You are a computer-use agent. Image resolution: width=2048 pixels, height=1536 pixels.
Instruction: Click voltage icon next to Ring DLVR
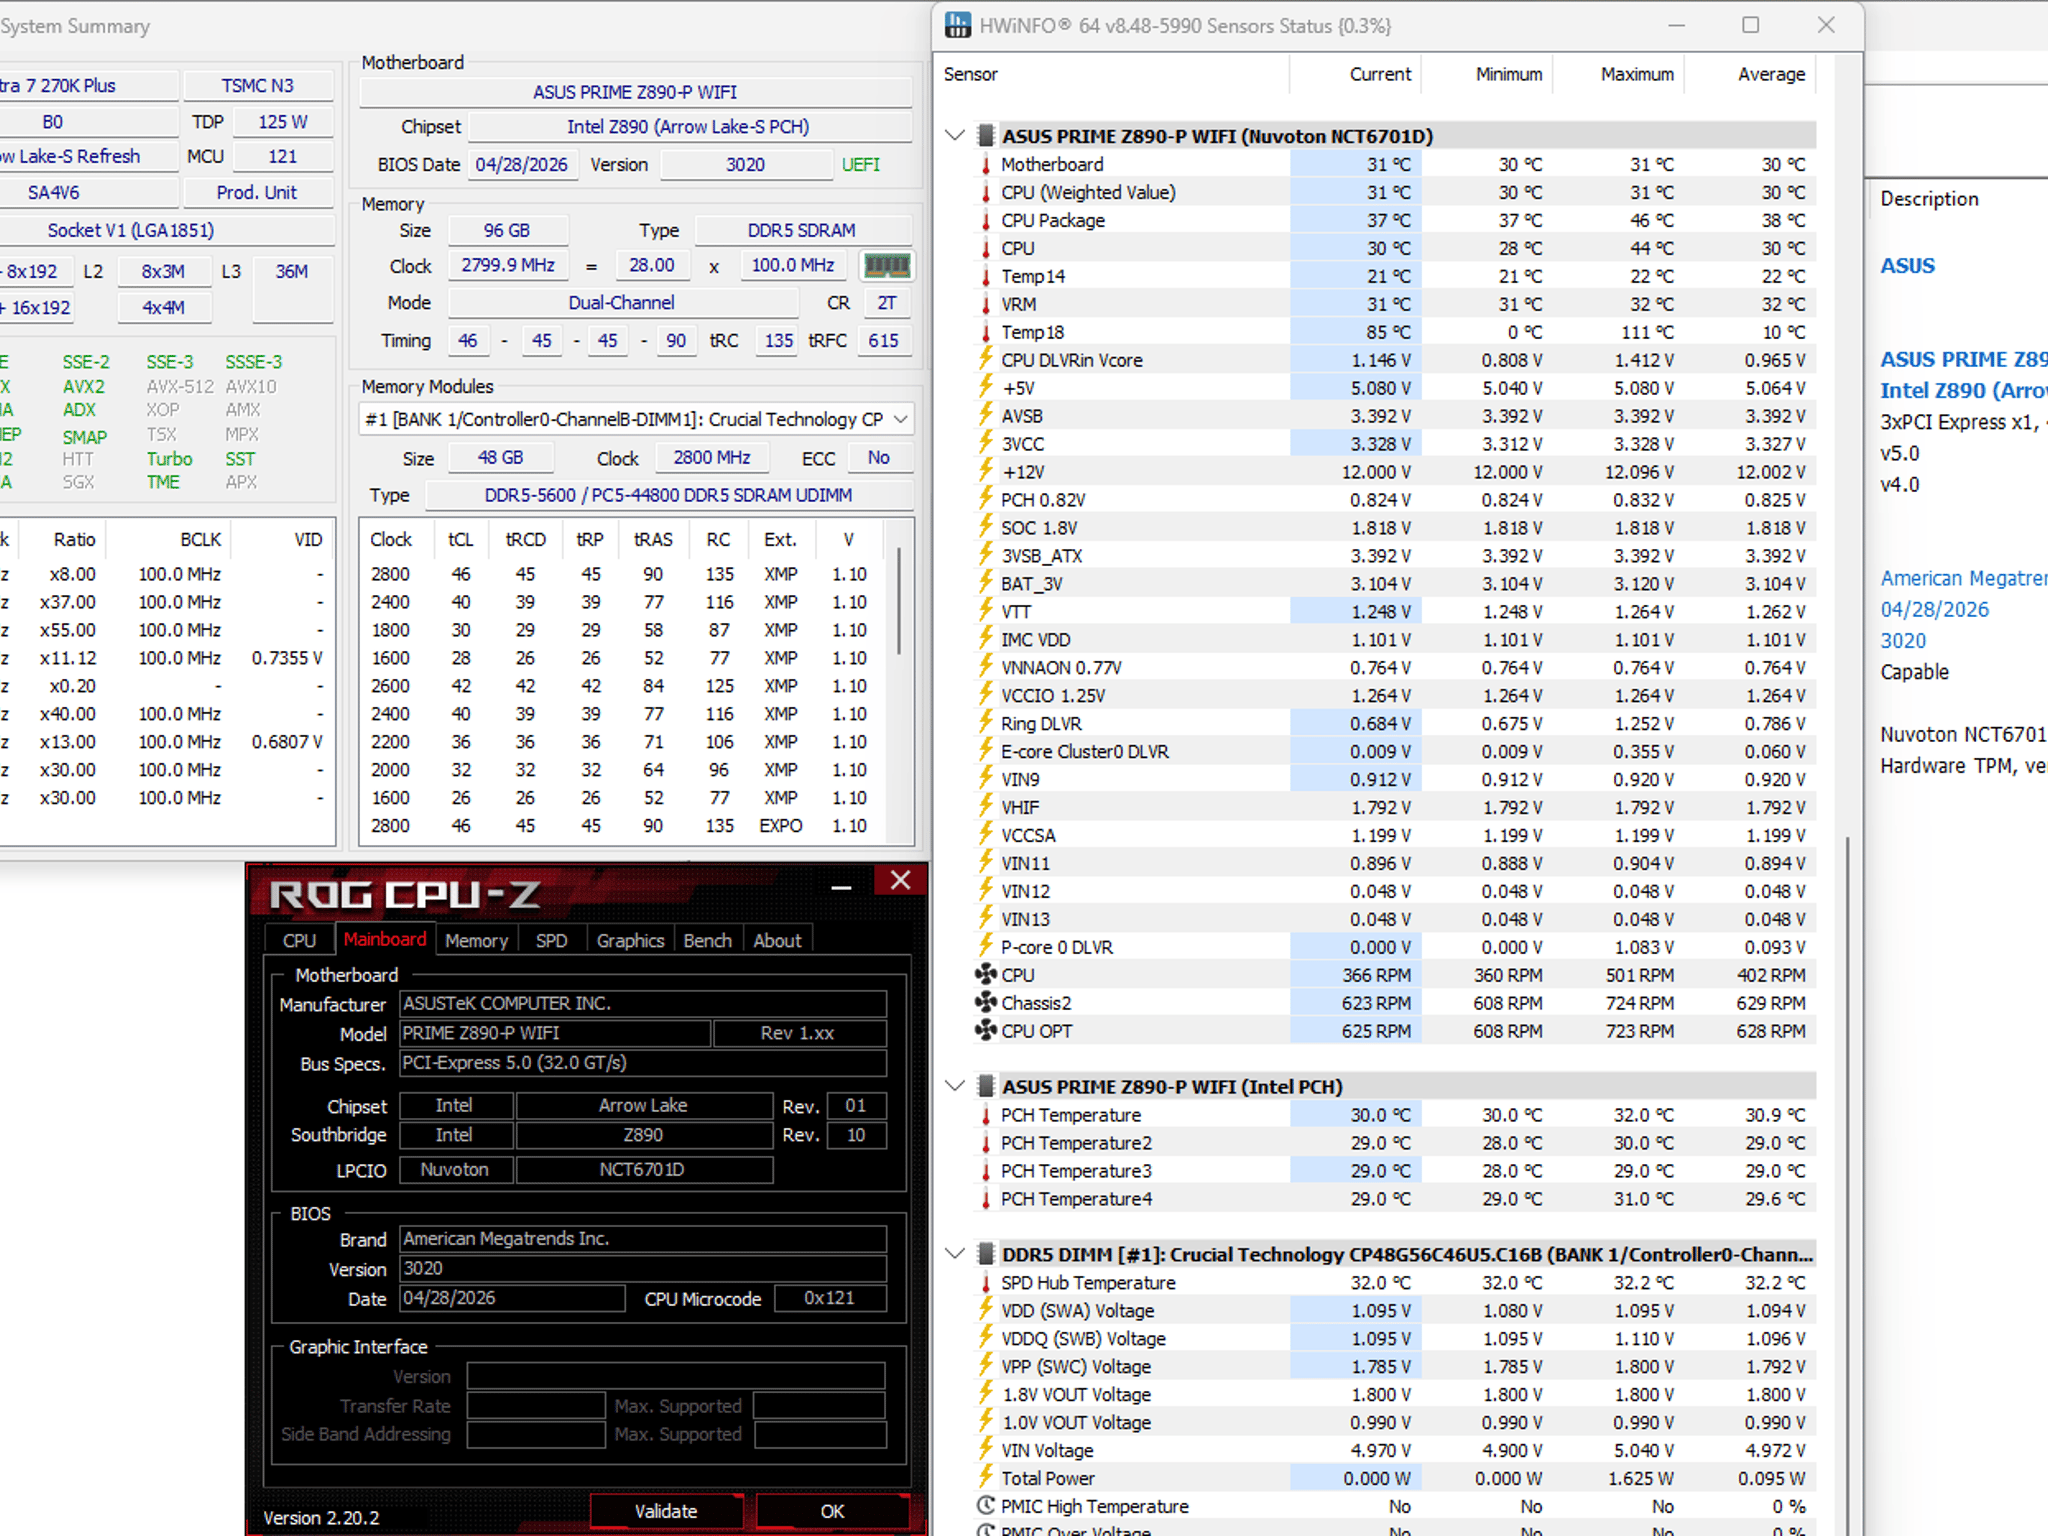pos(986,723)
